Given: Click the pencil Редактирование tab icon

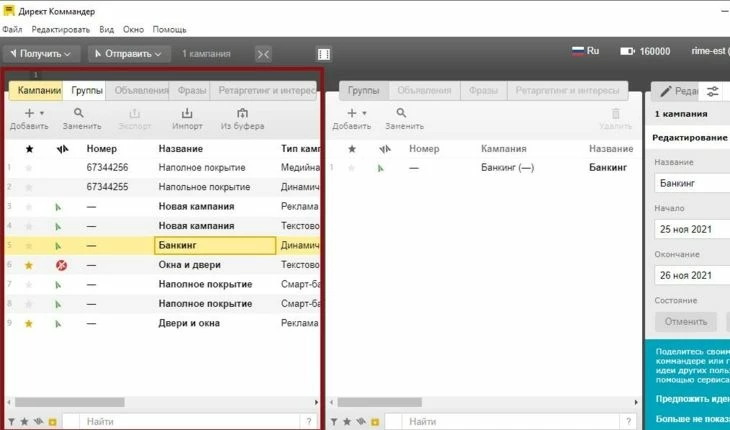Looking at the screenshot, I should [666, 91].
